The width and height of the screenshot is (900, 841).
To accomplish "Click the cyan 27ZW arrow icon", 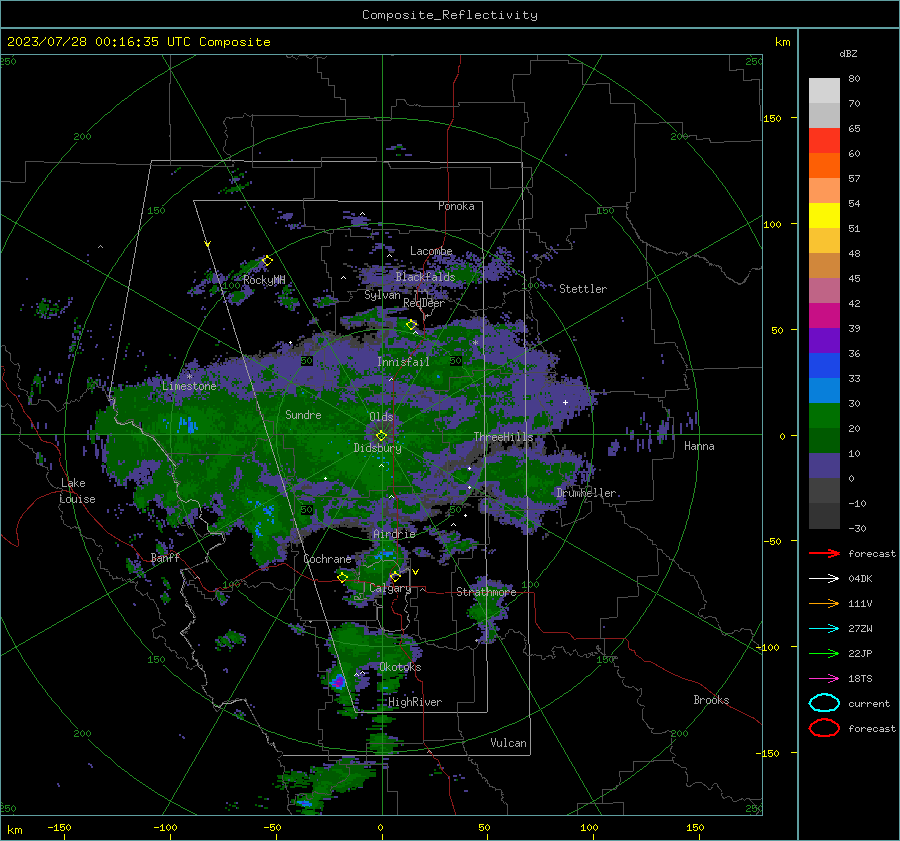I will point(824,629).
